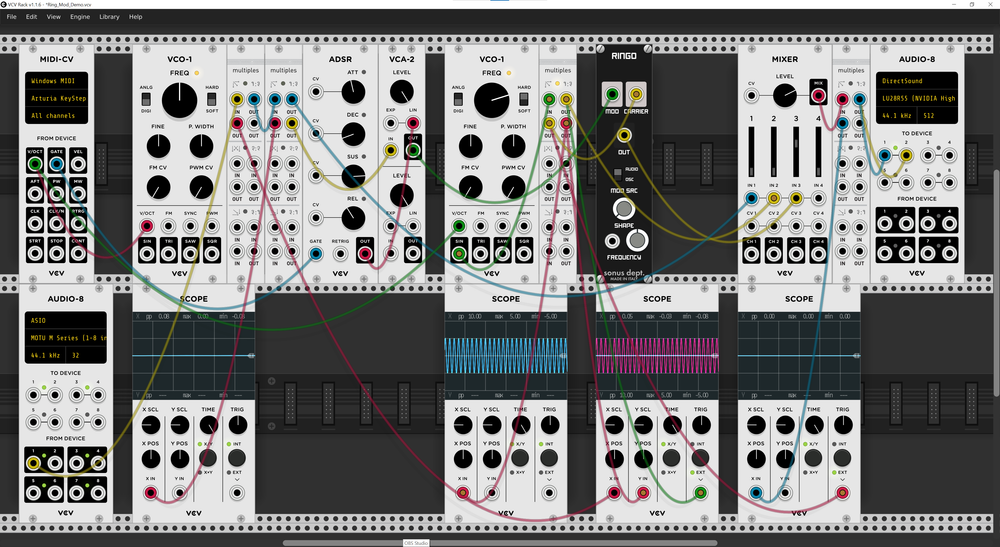Click the RINGO SHAPE knob

[623, 208]
